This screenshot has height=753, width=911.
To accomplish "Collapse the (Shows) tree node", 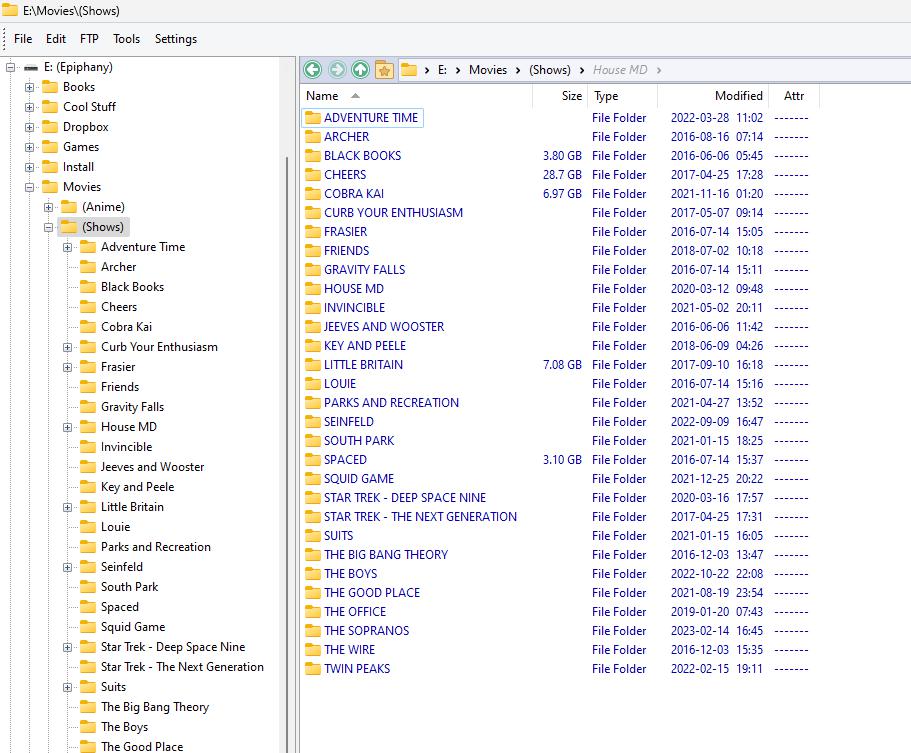I will coord(48,227).
